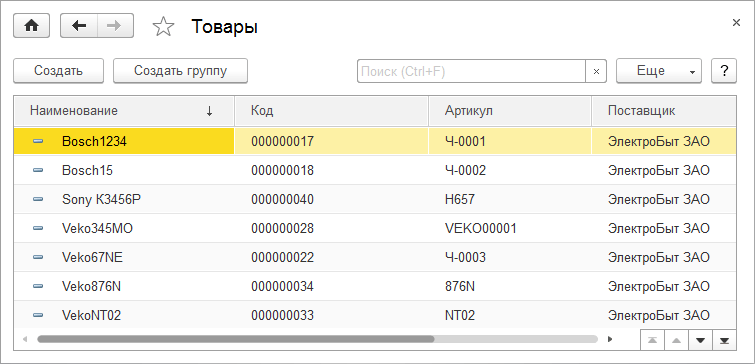
Task: Select the Veko67NE name cell
Action: point(124,258)
